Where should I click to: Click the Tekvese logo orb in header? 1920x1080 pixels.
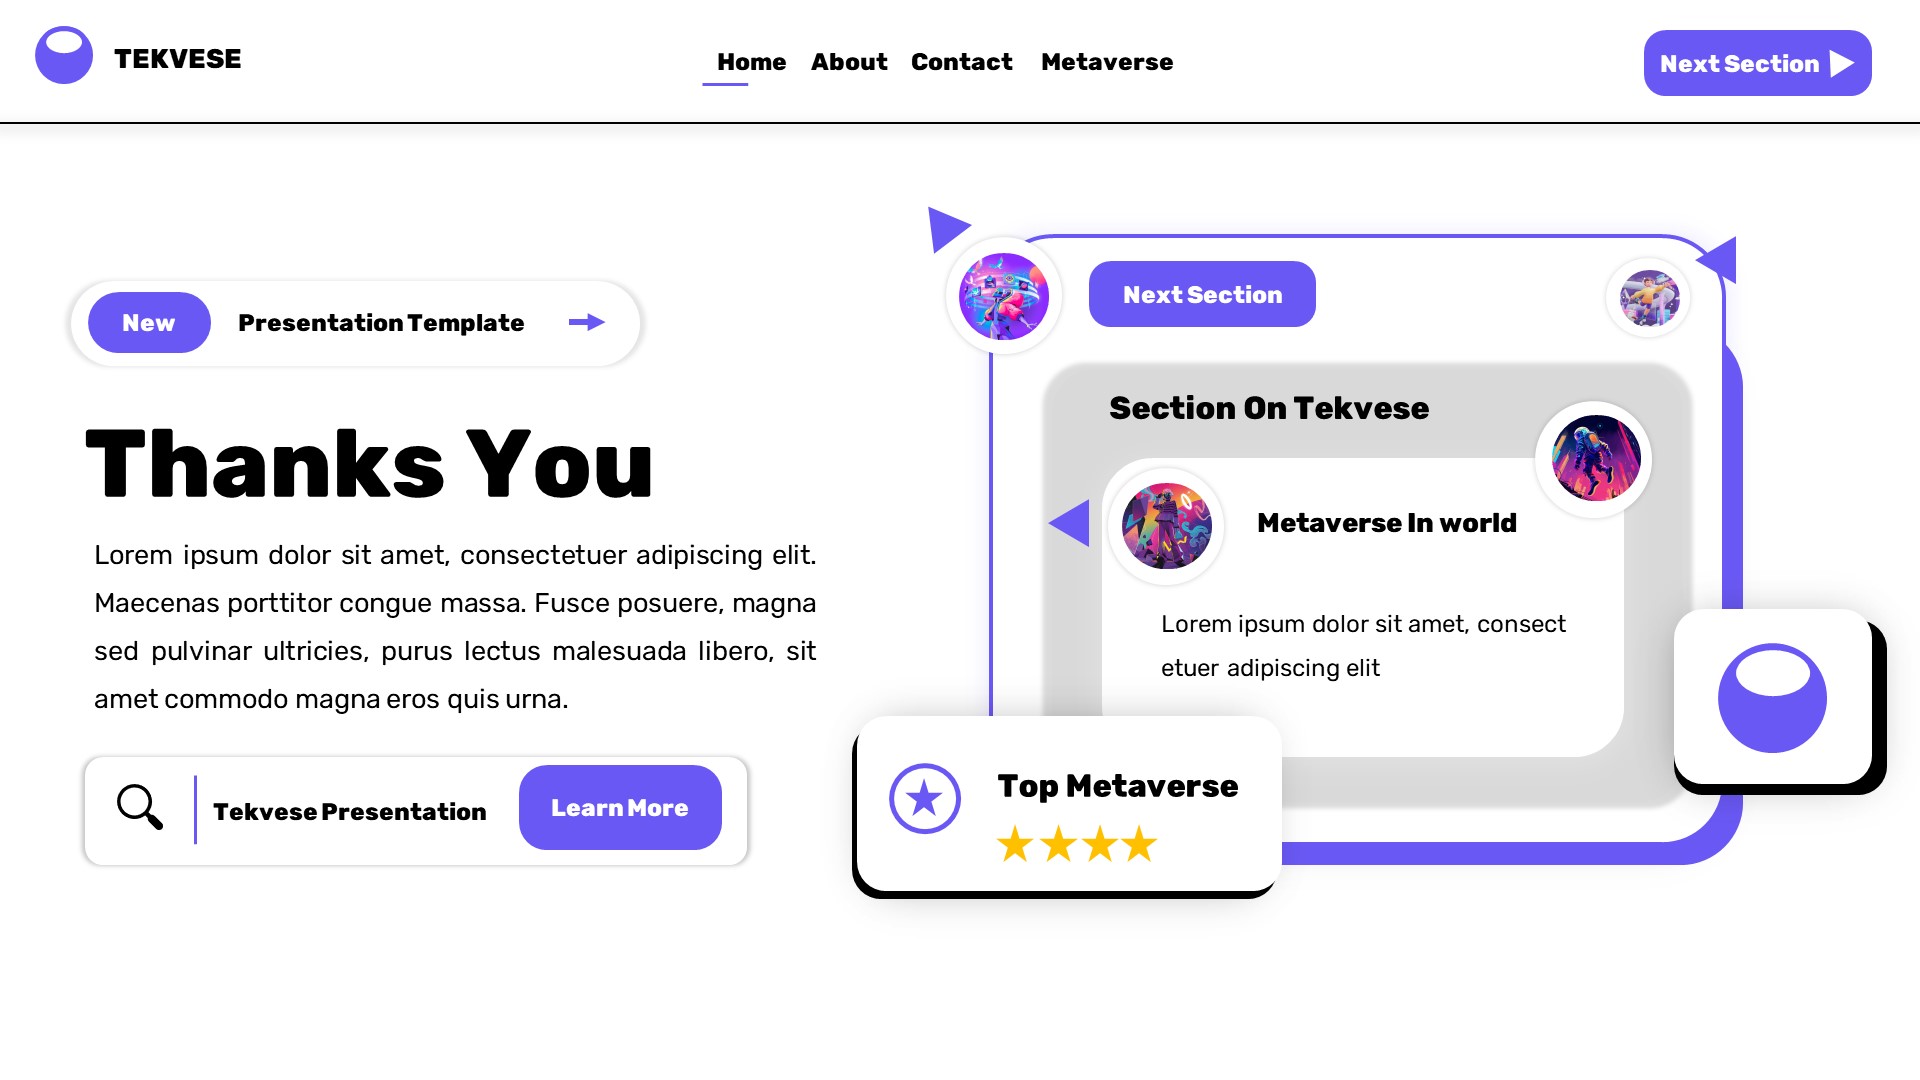(64, 55)
